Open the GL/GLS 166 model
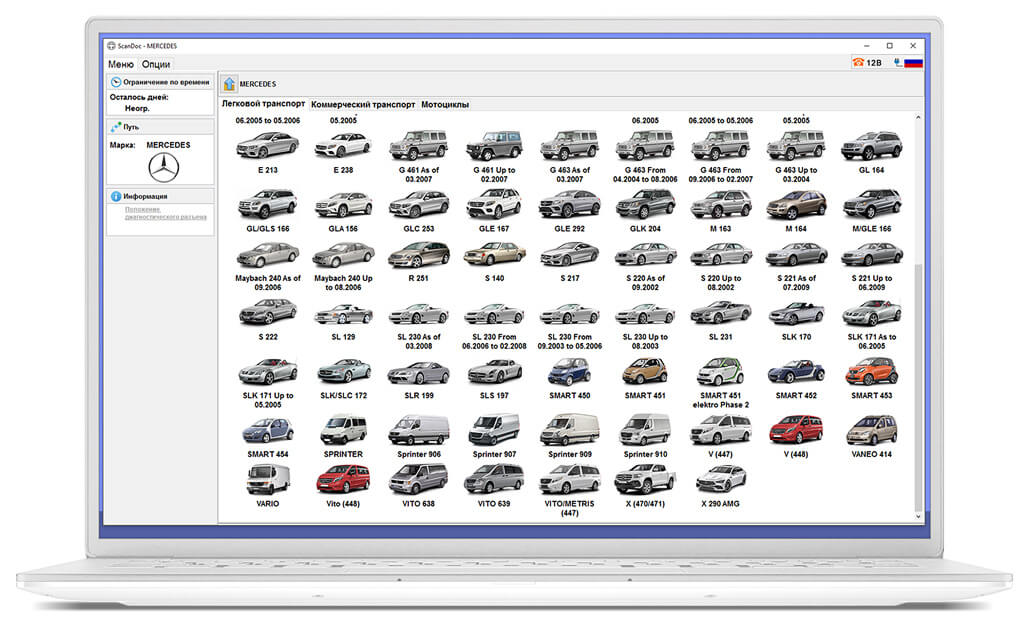Screen dimensions: 1024x626 pos(267,204)
